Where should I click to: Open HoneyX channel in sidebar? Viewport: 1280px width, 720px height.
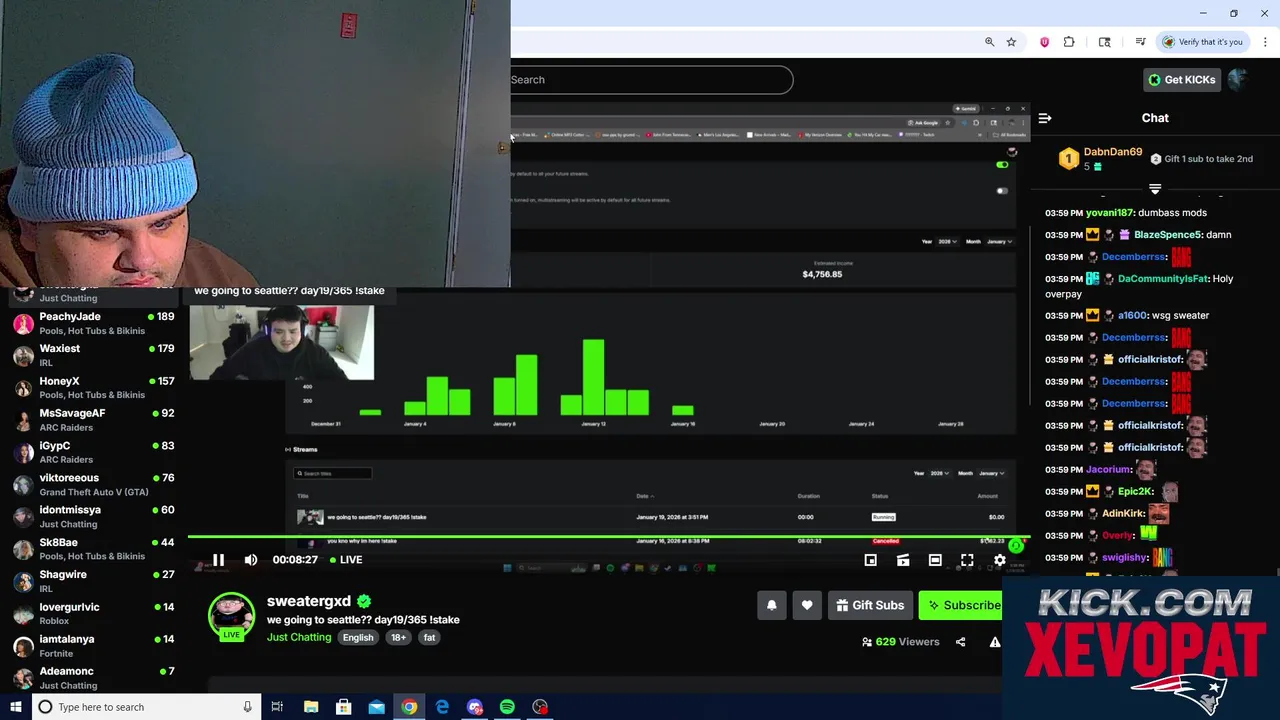click(x=95, y=388)
